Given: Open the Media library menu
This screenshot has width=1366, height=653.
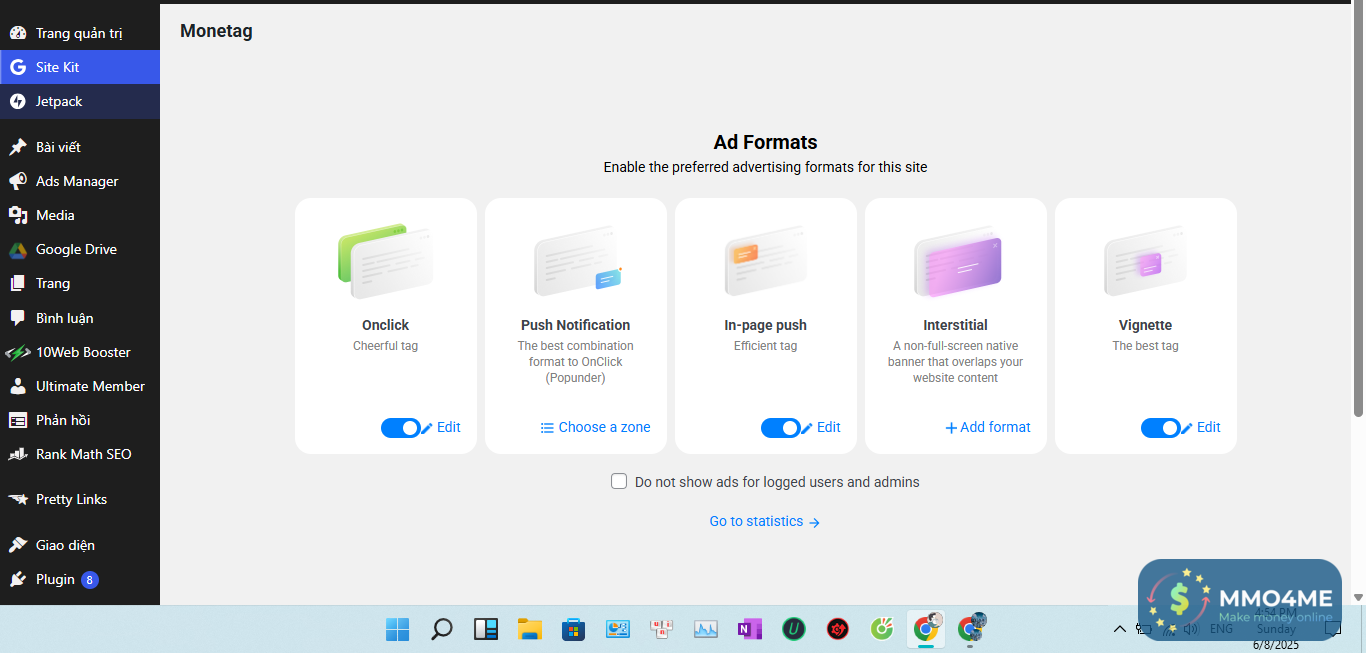Looking at the screenshot, I should coord(80,215).
